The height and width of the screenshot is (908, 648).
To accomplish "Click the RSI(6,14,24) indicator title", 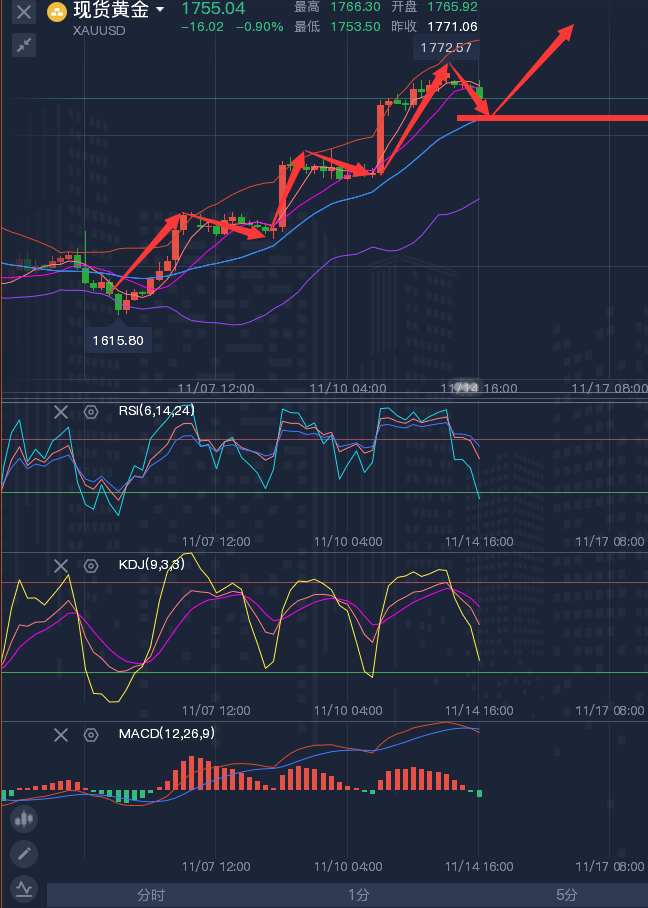I will coord(156,411).
